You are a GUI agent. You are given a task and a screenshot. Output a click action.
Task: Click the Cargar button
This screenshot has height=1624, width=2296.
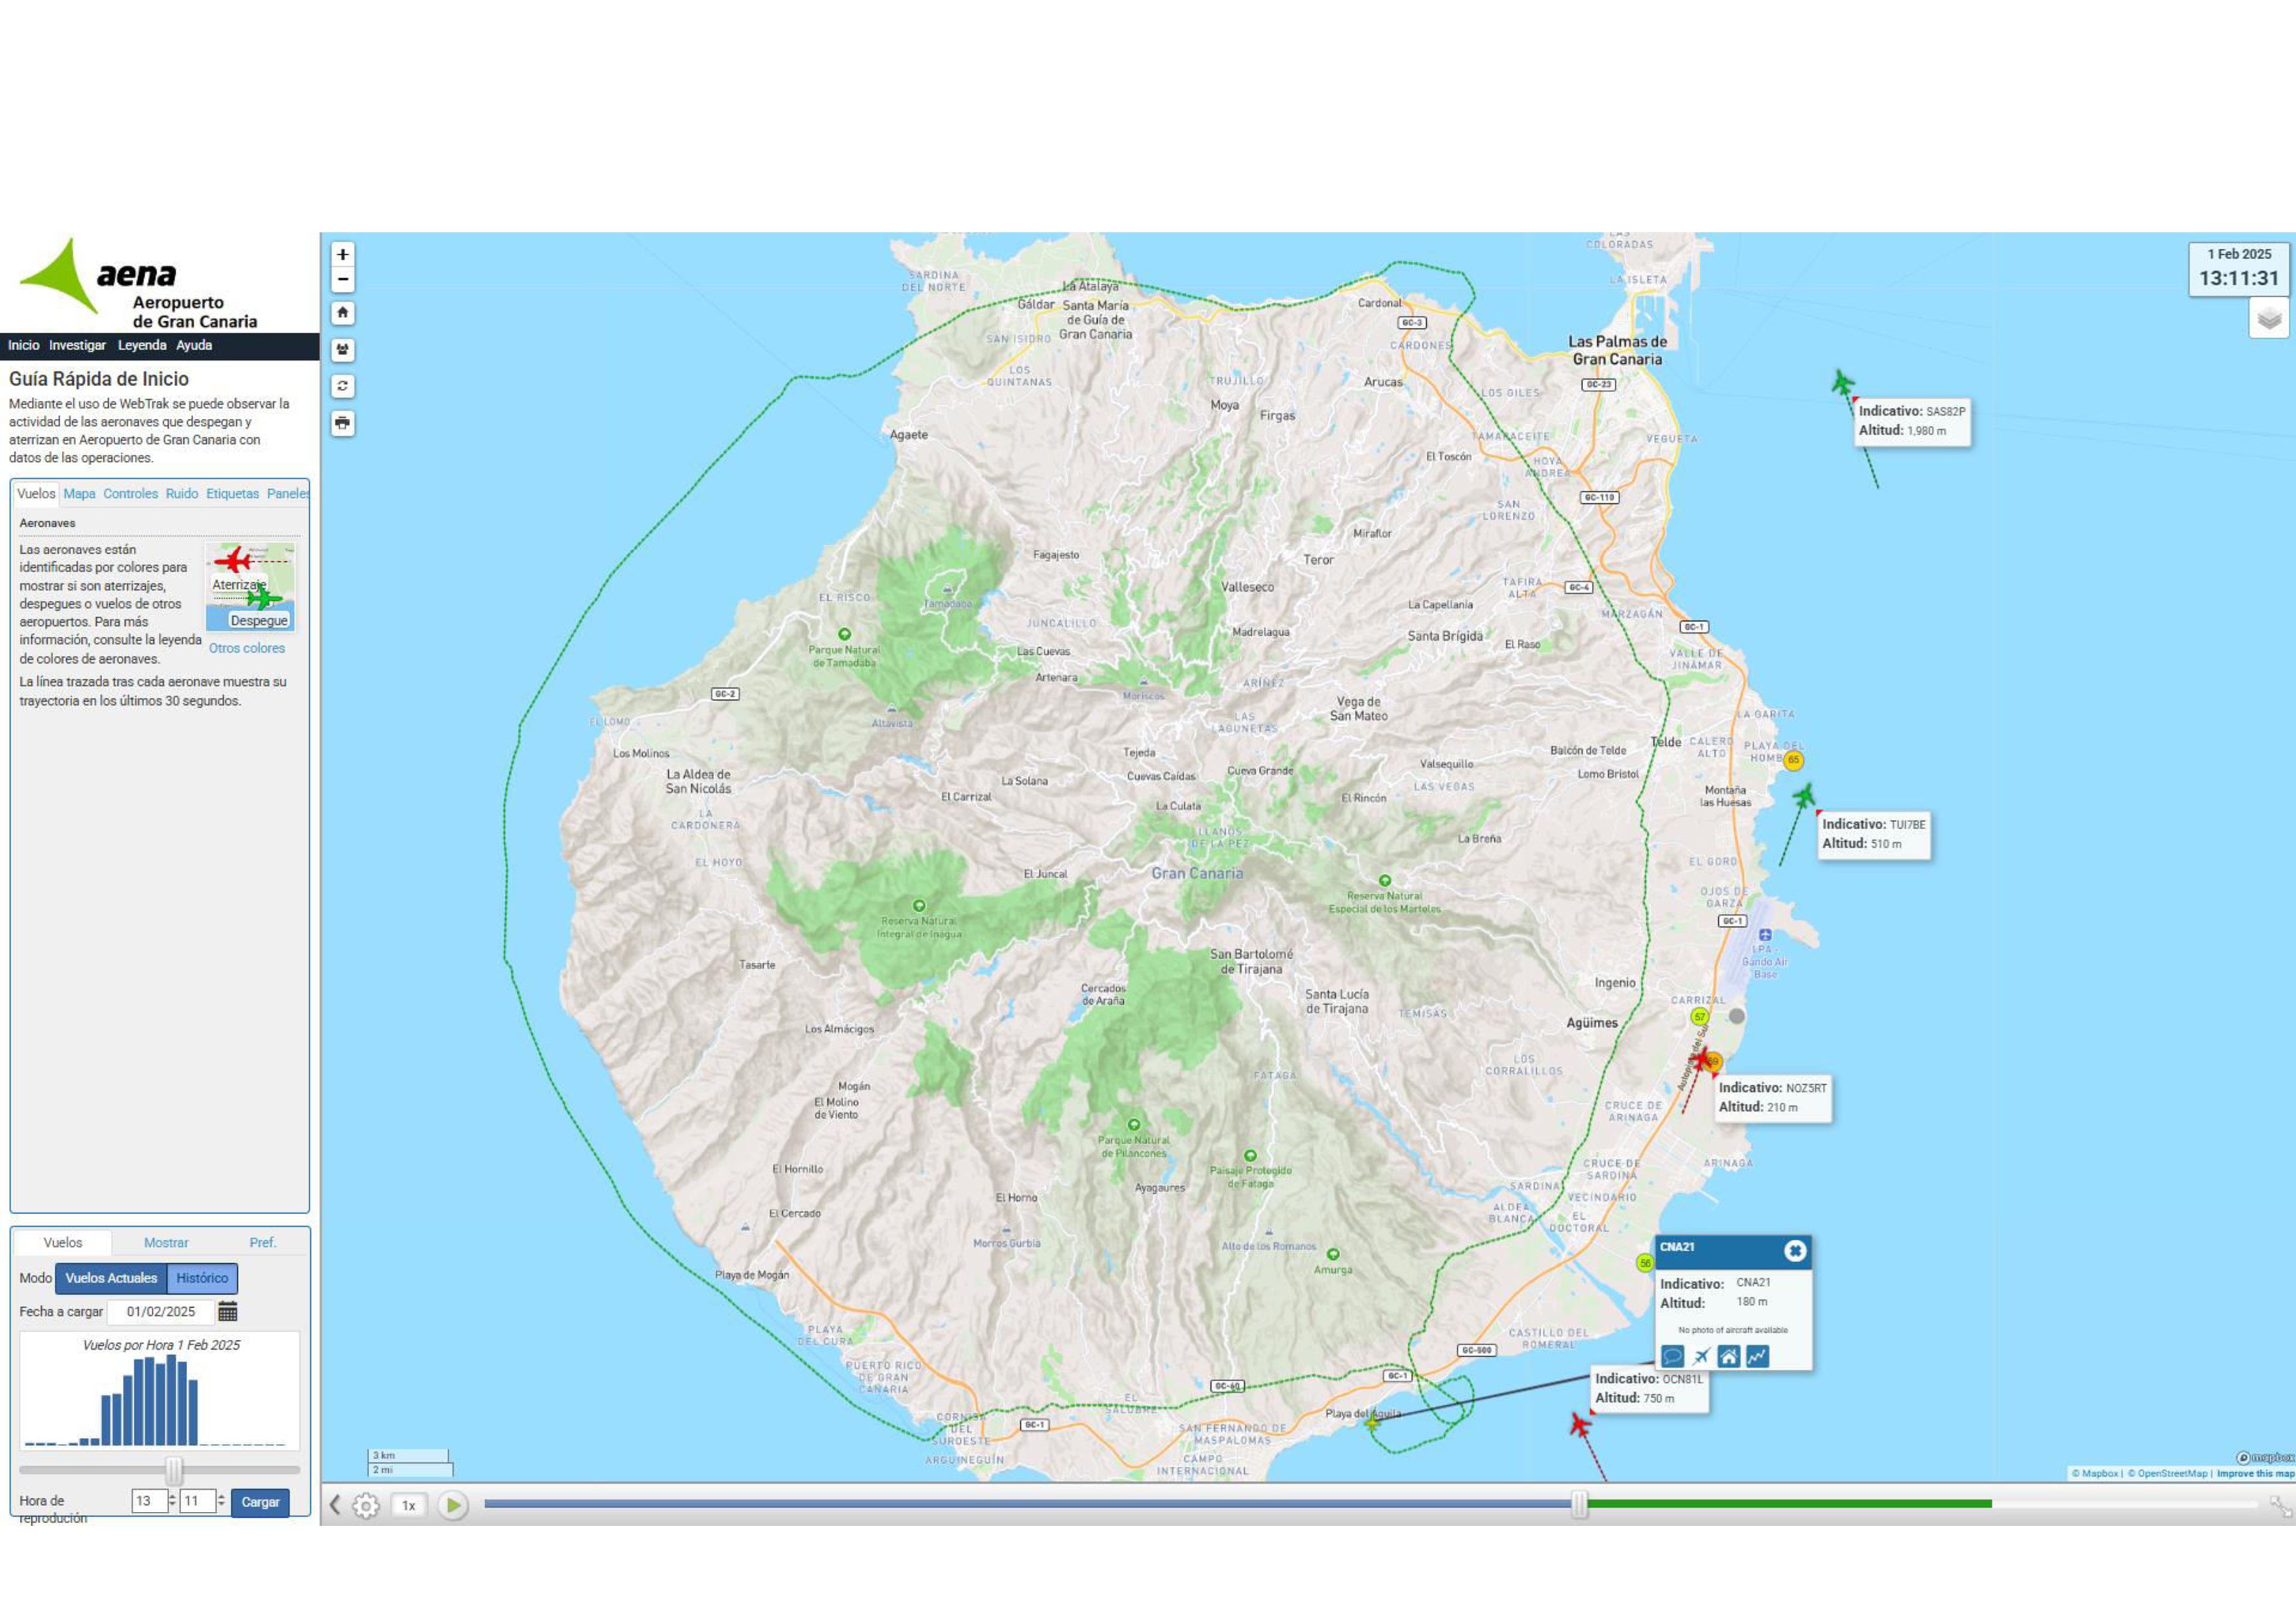(260, 1502)
